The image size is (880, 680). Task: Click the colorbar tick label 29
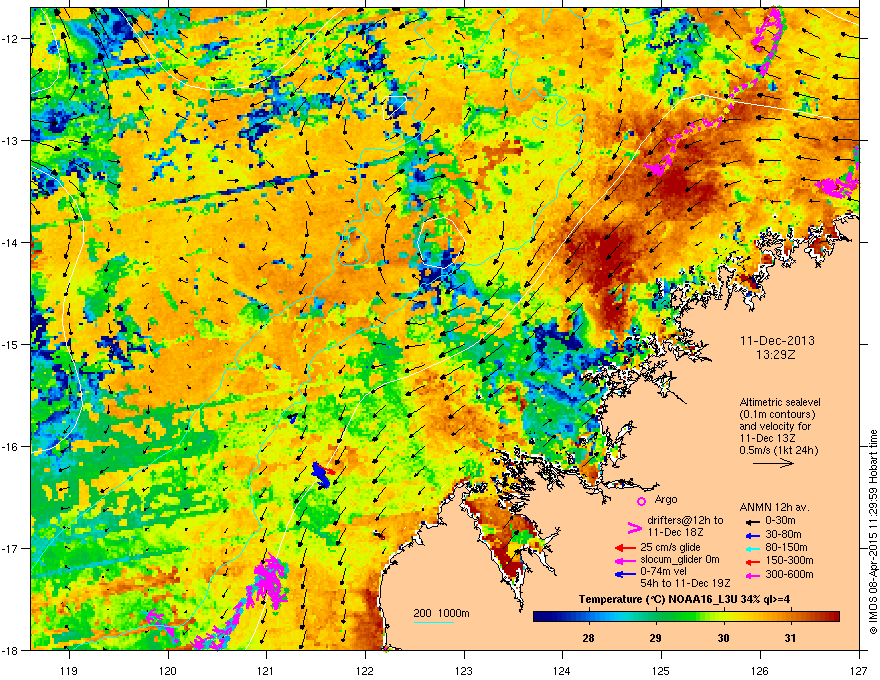click(x=655, y=638)
